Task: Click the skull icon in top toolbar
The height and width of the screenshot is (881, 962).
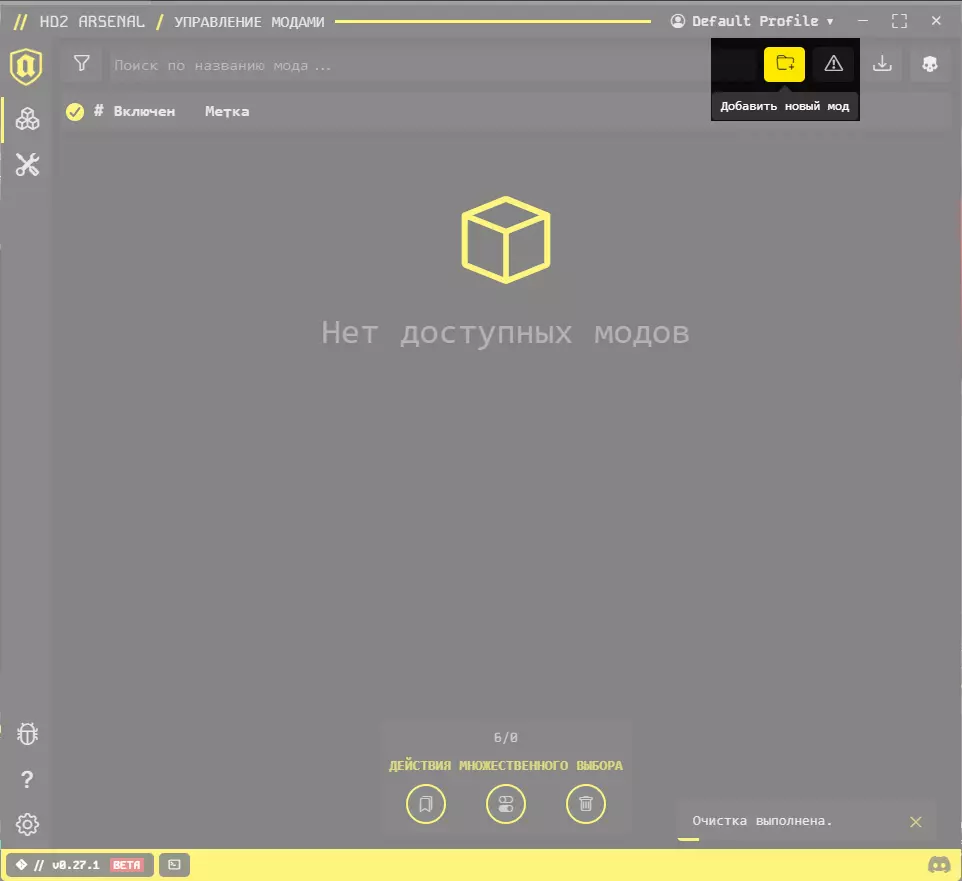Action: (x=930, y=64)
